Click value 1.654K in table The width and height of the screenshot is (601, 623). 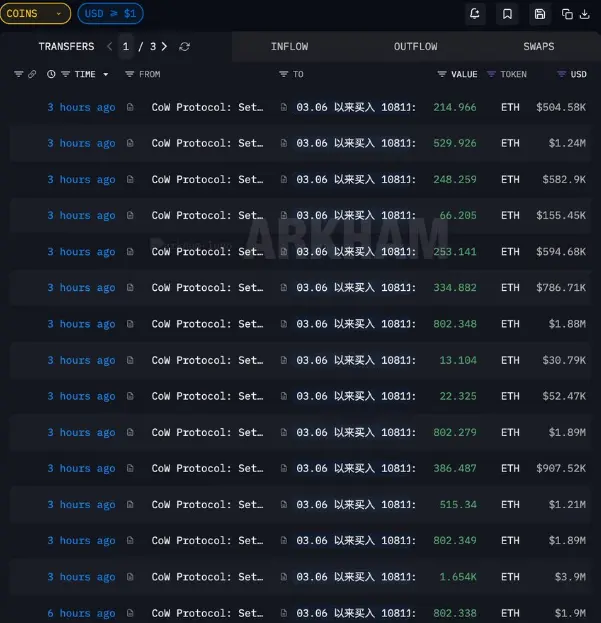click(x=458, y=577)
